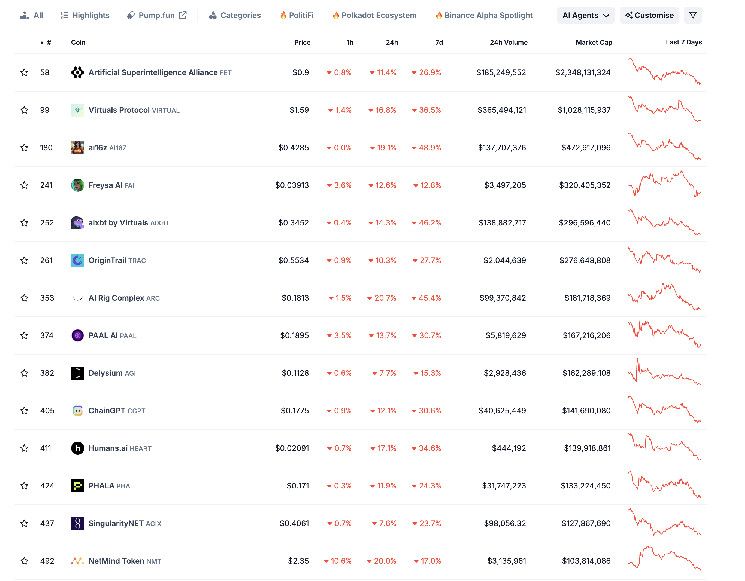Click the Artificial Superintelligence Alliance coin logo

(x=77, y=72)
